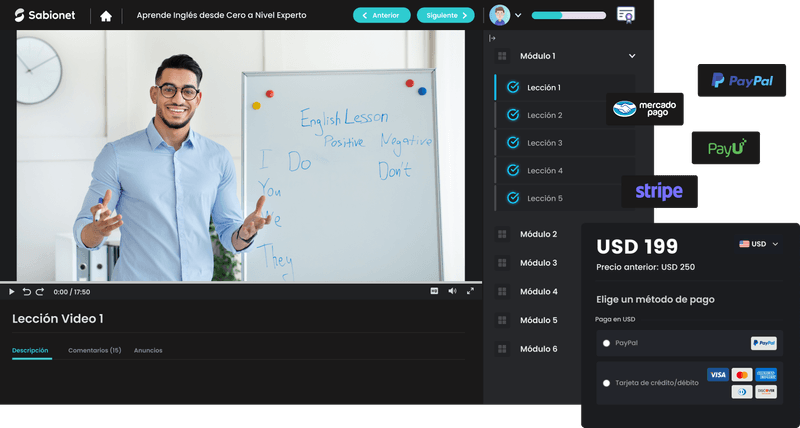800x428 pixels.
Task: Collapse Módulo 1 with its chevron
Action: pyautogui.click(x=632, y=56)
